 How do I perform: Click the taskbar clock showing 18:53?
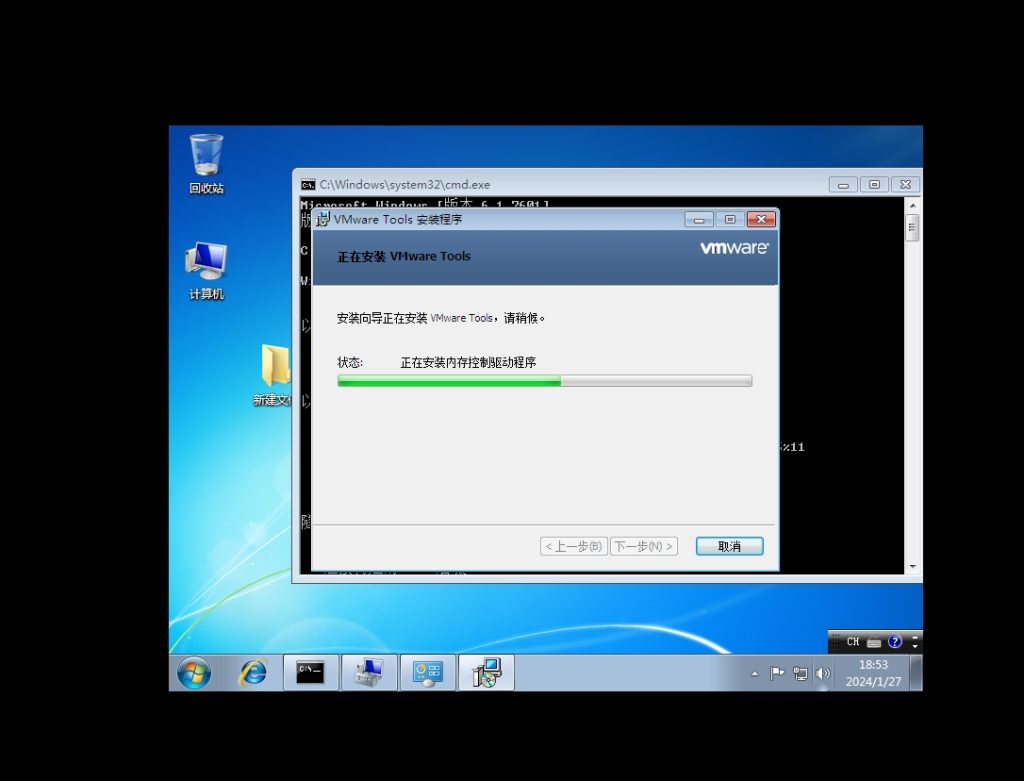873,673
